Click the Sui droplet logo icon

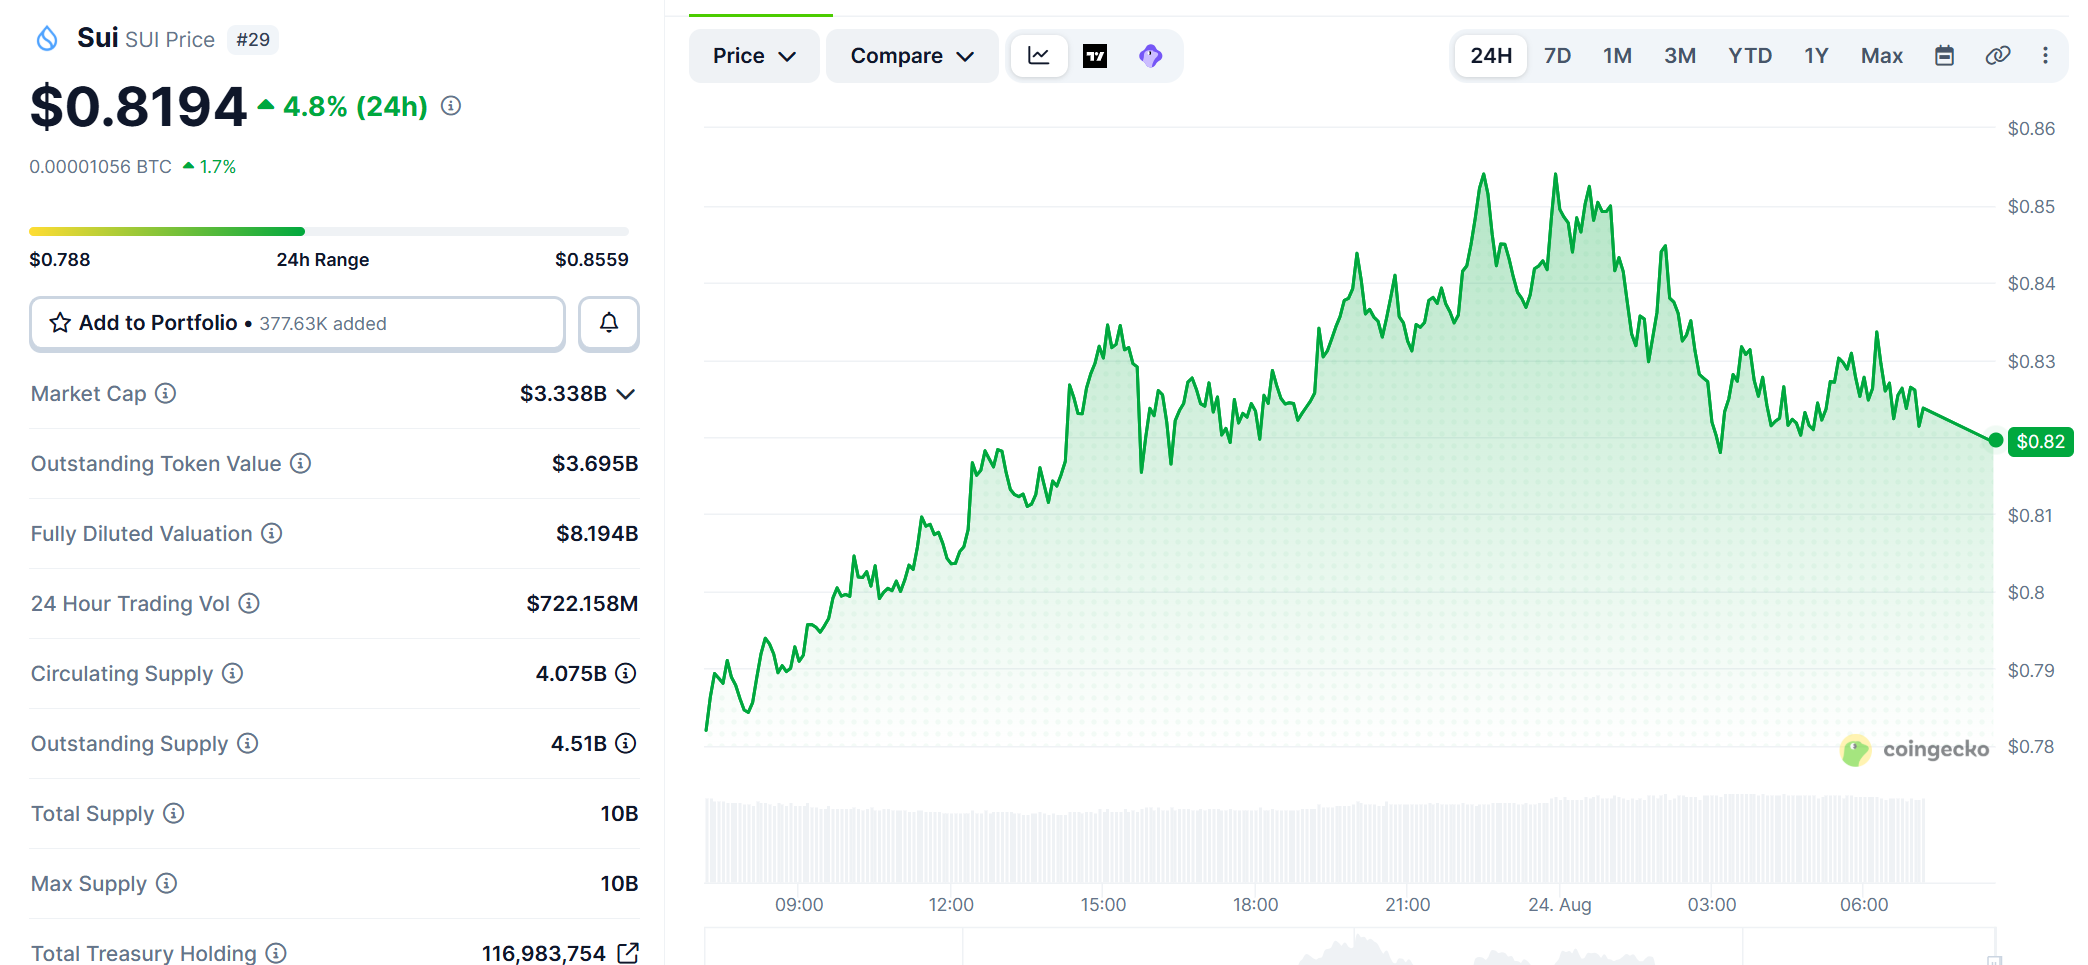[47, 39]
